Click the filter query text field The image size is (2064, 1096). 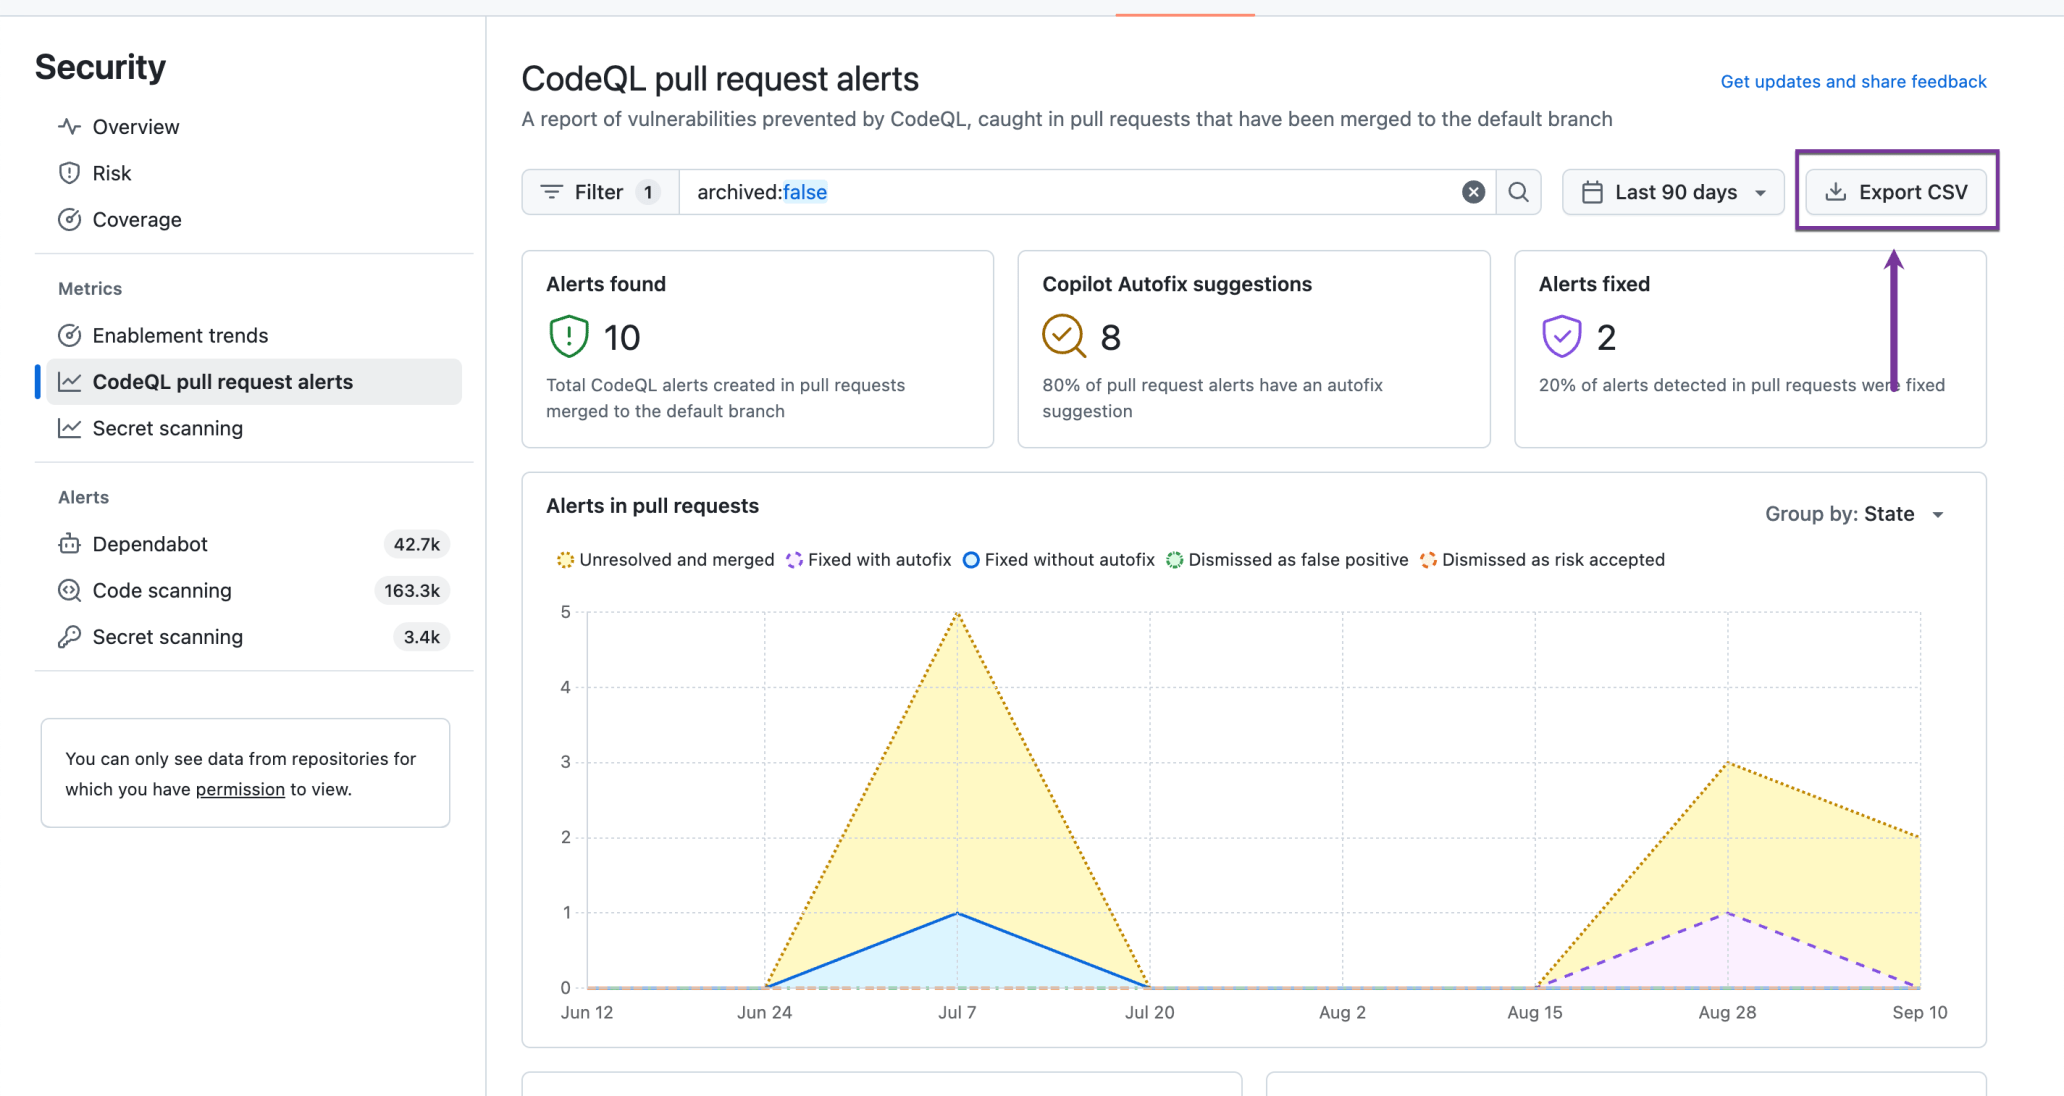click(1070, 192)
